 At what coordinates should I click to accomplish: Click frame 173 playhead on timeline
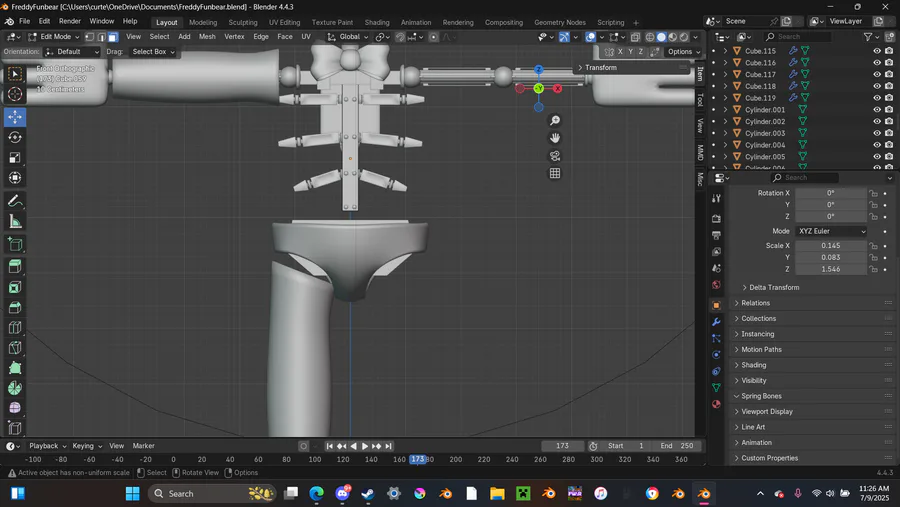coord(418,459)
